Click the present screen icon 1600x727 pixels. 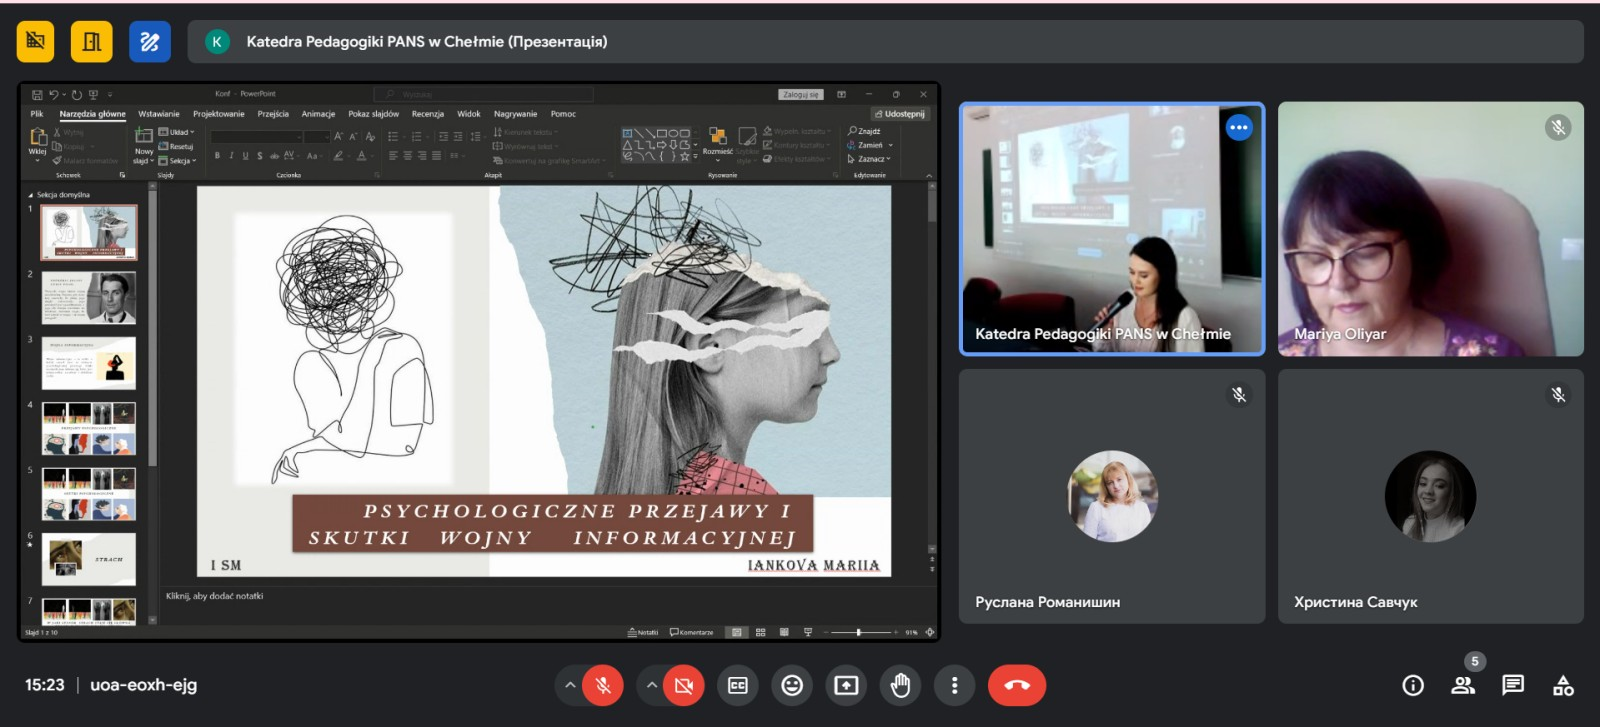[846, 685]
